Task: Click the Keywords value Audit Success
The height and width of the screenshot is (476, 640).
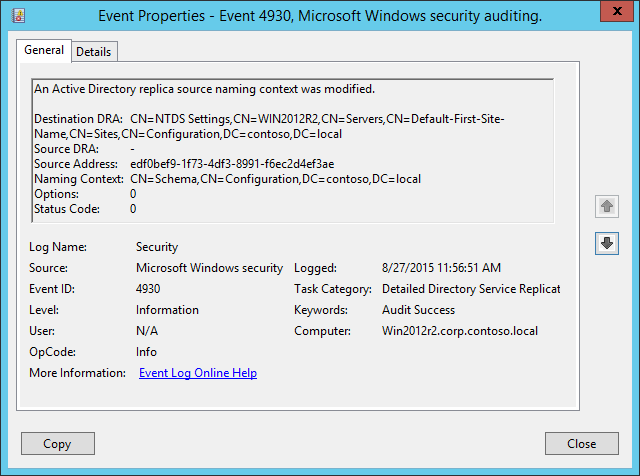Action: point(419,310)
